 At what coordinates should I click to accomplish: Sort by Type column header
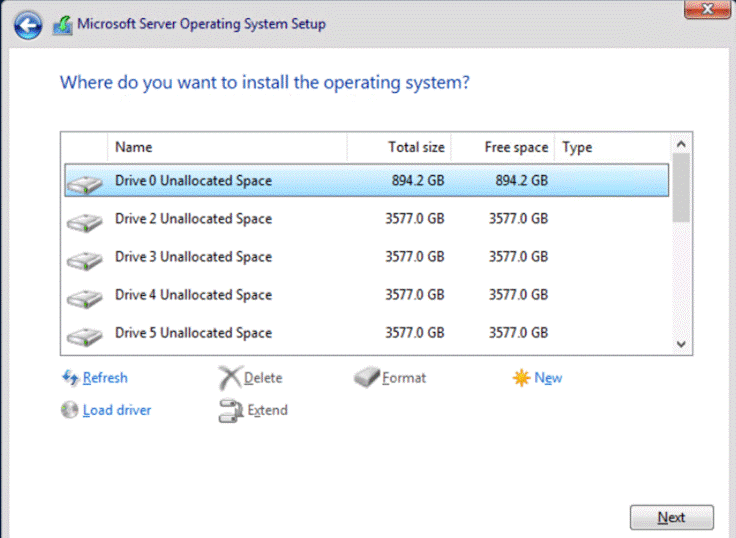[613, 147]
